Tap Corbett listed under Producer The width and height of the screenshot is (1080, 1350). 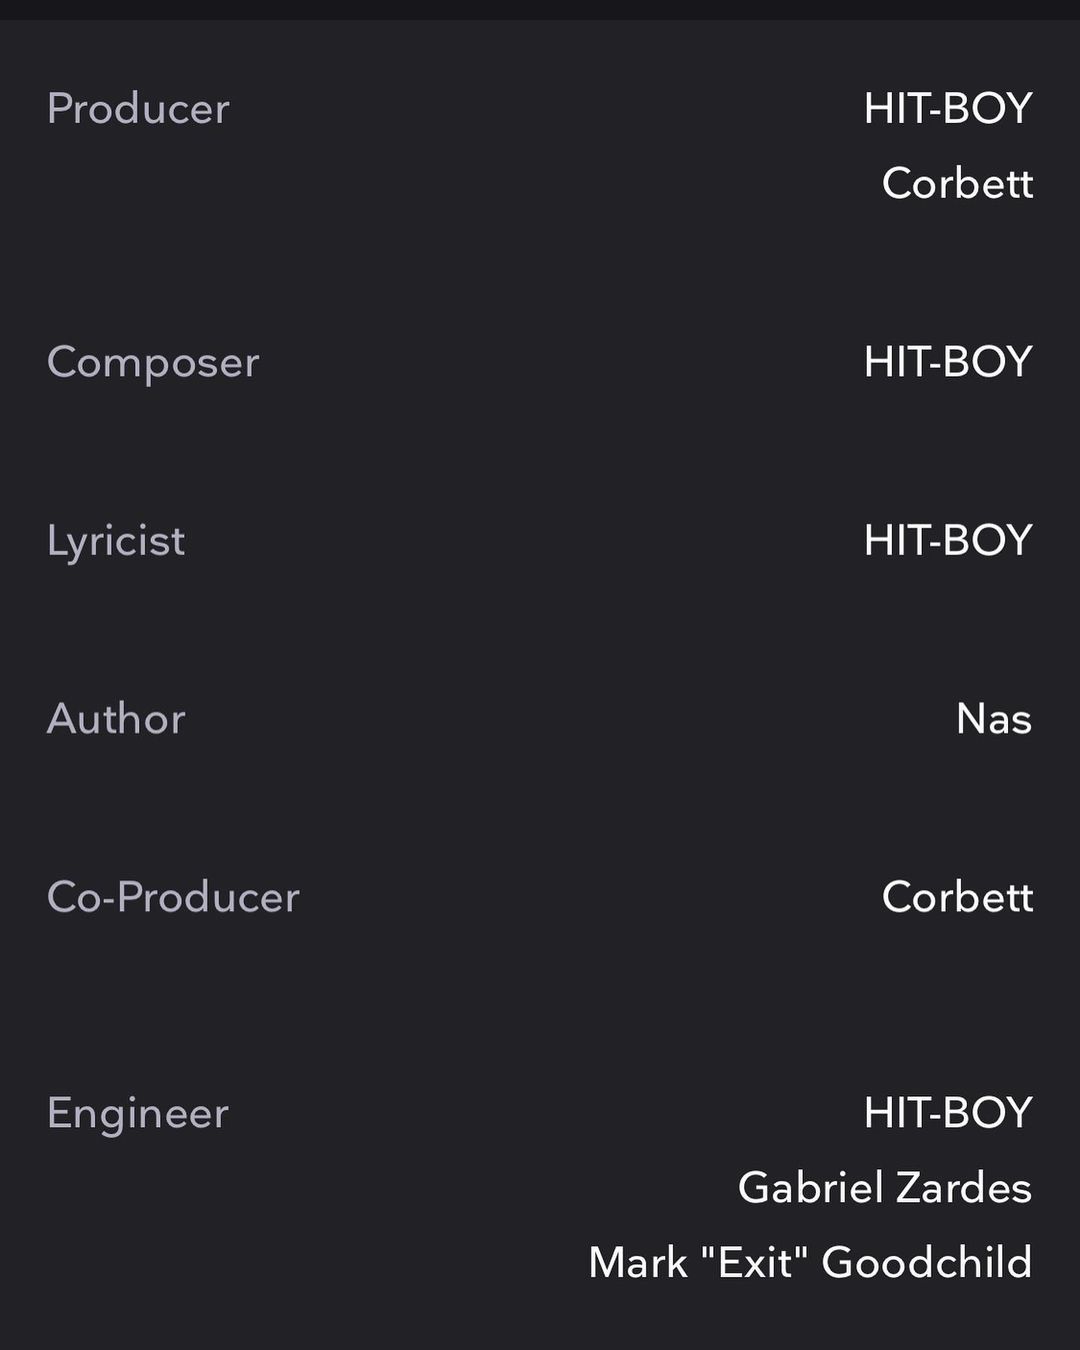[957, 183]
